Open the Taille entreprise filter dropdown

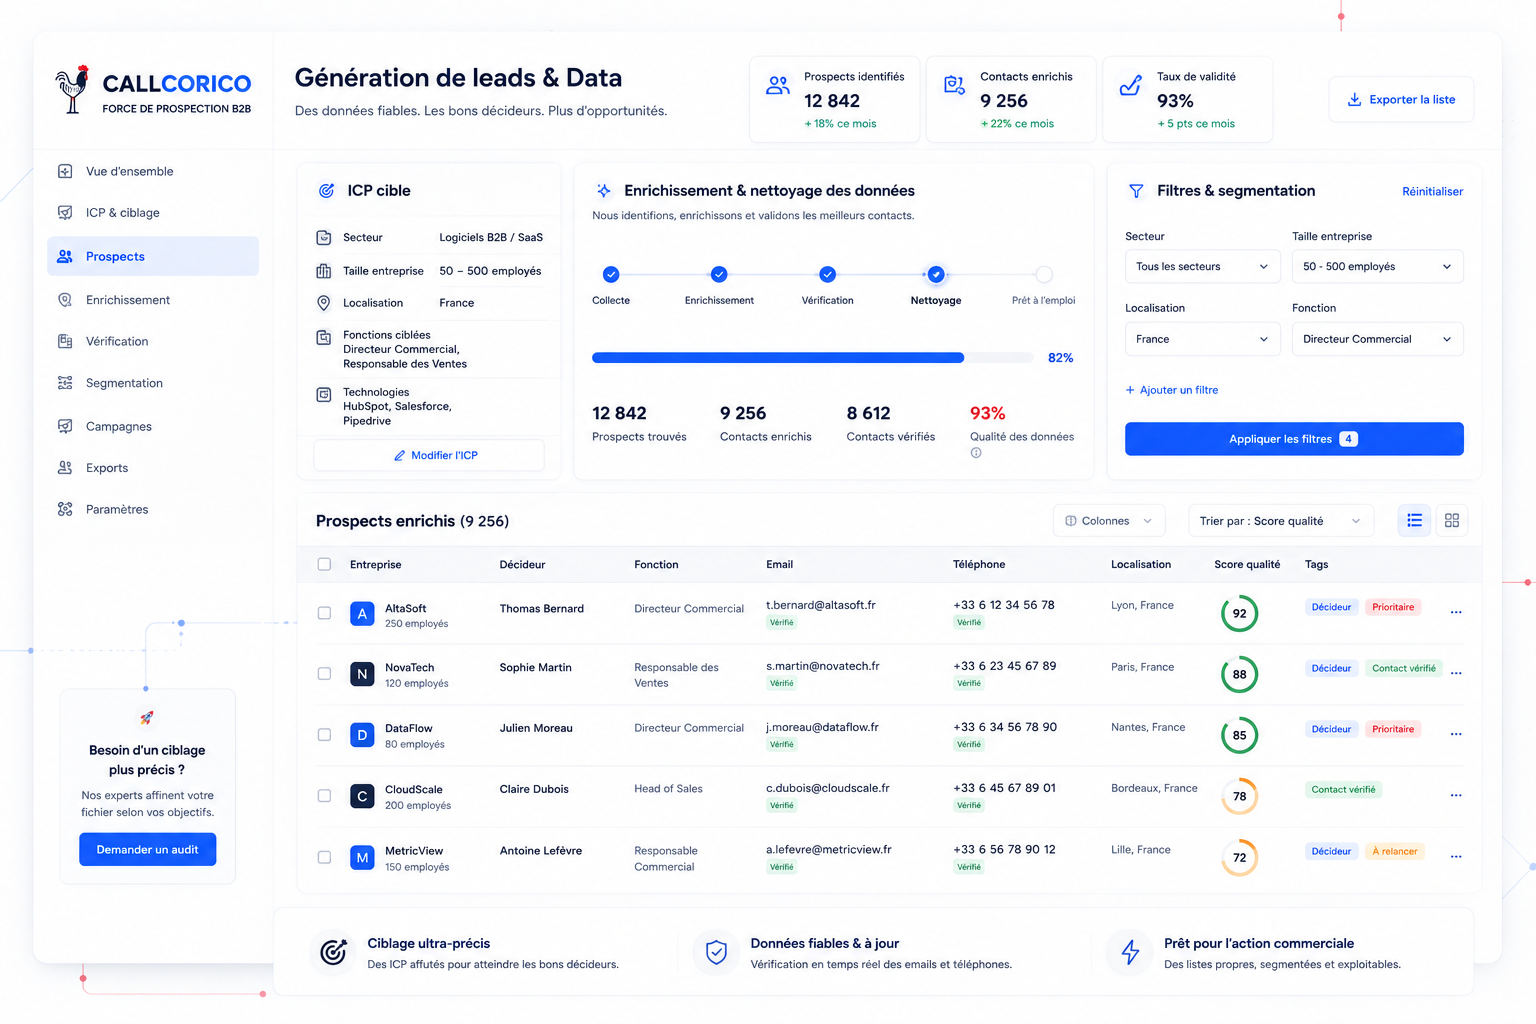tap(1378, 267)
